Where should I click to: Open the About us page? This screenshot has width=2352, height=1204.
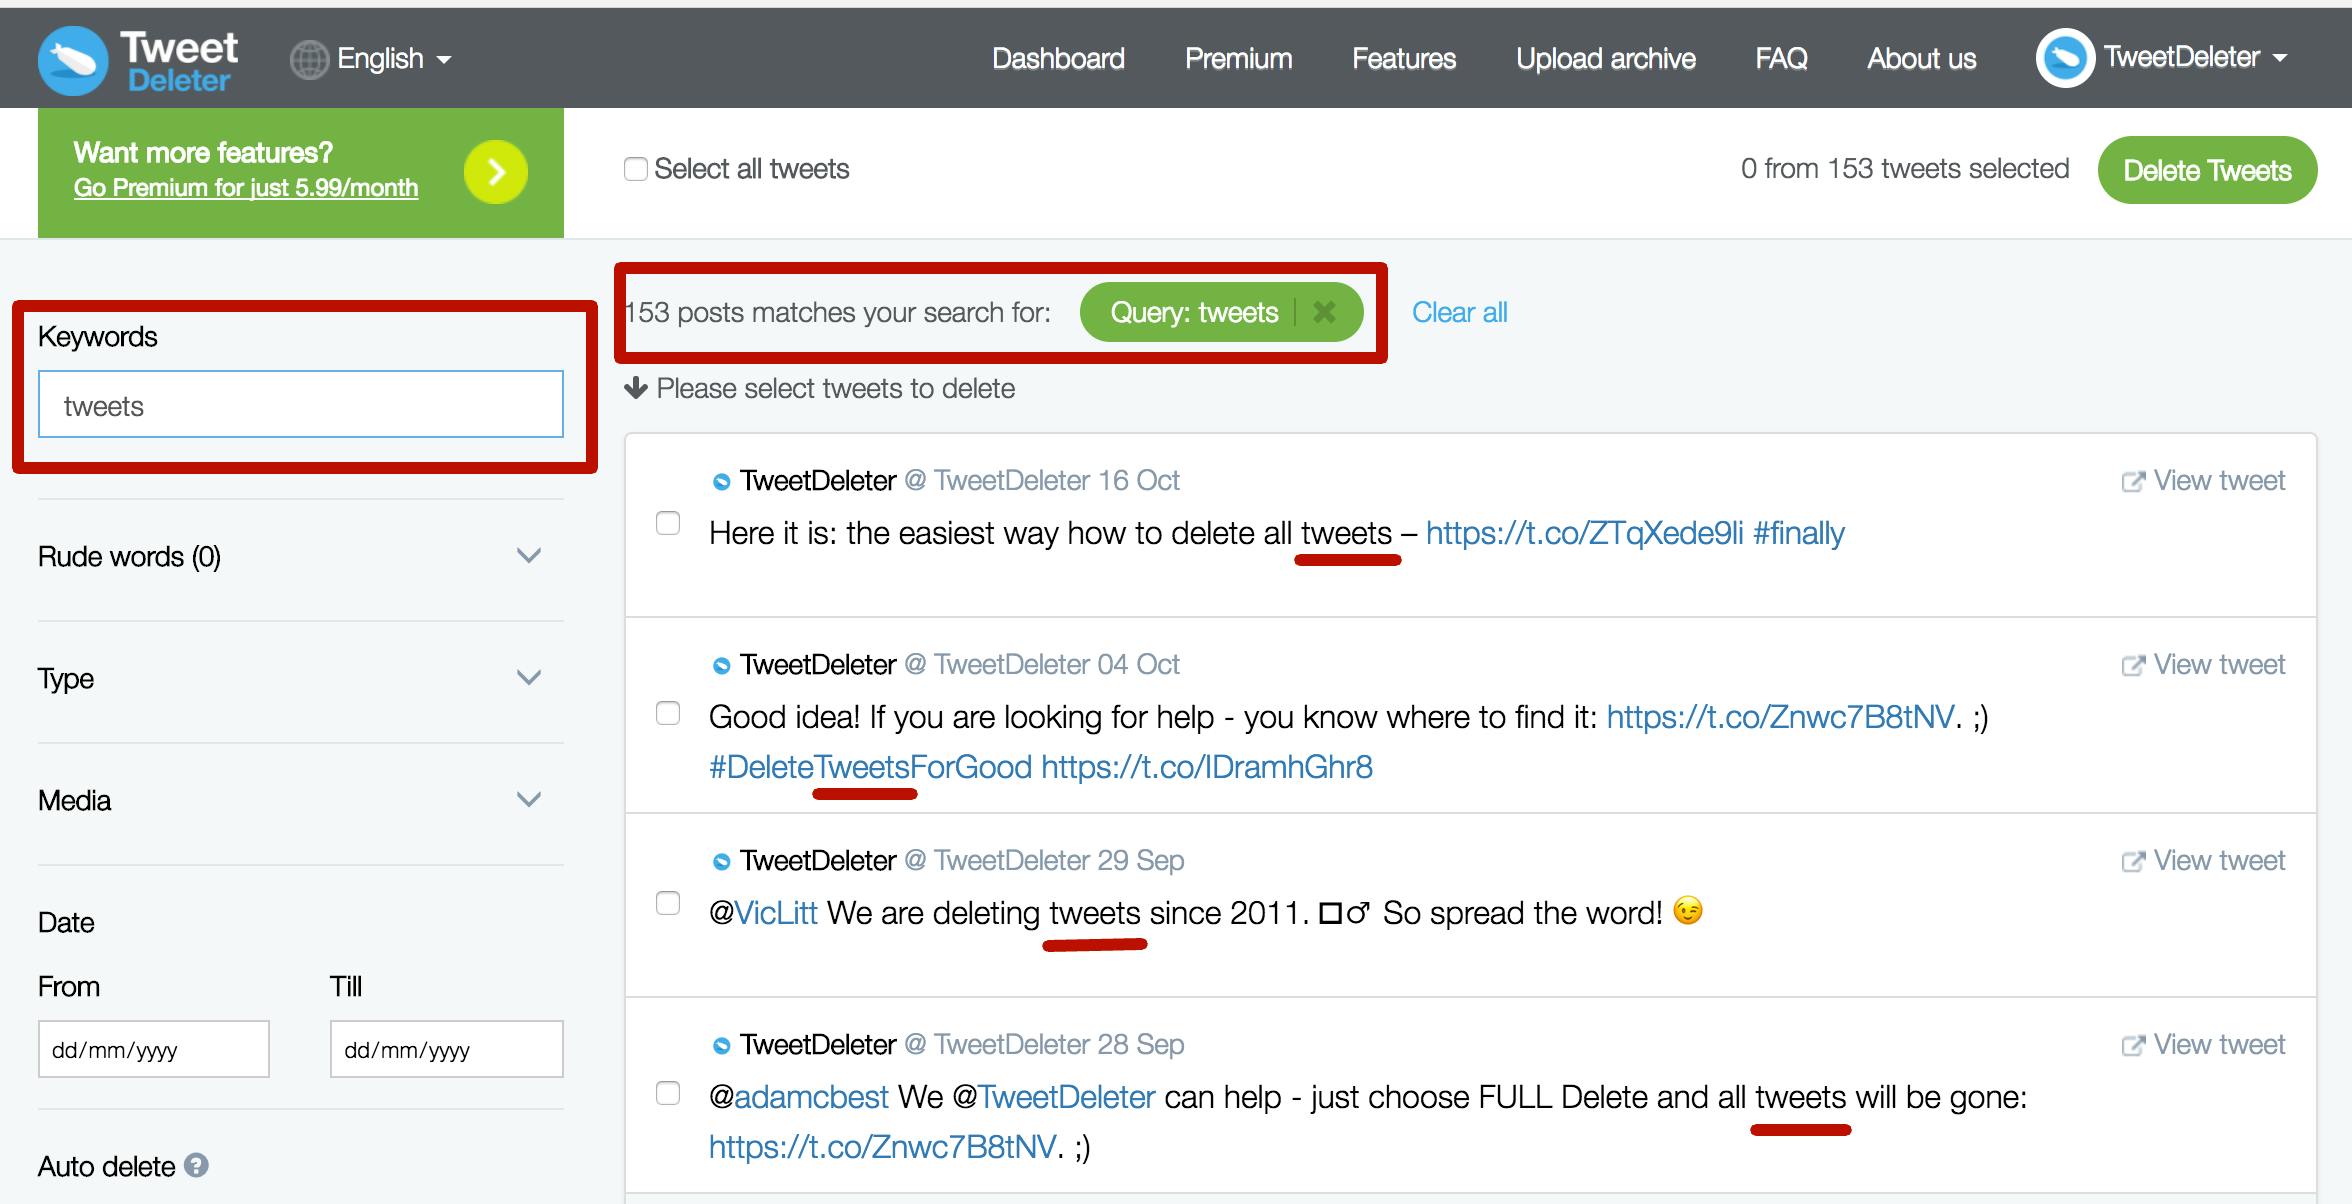coord(1922,59)
